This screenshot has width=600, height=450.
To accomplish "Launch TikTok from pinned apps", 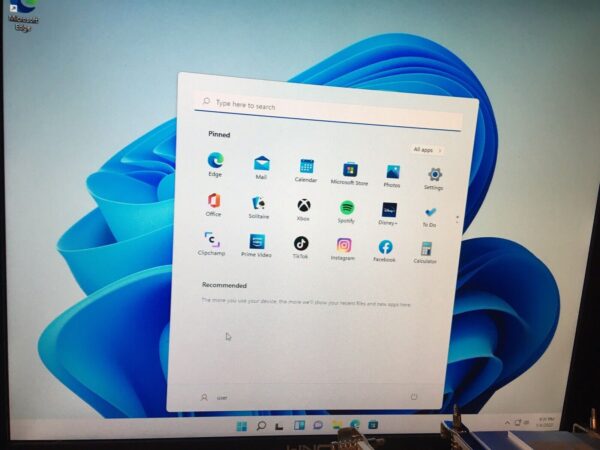I will (x=301, y=247).
